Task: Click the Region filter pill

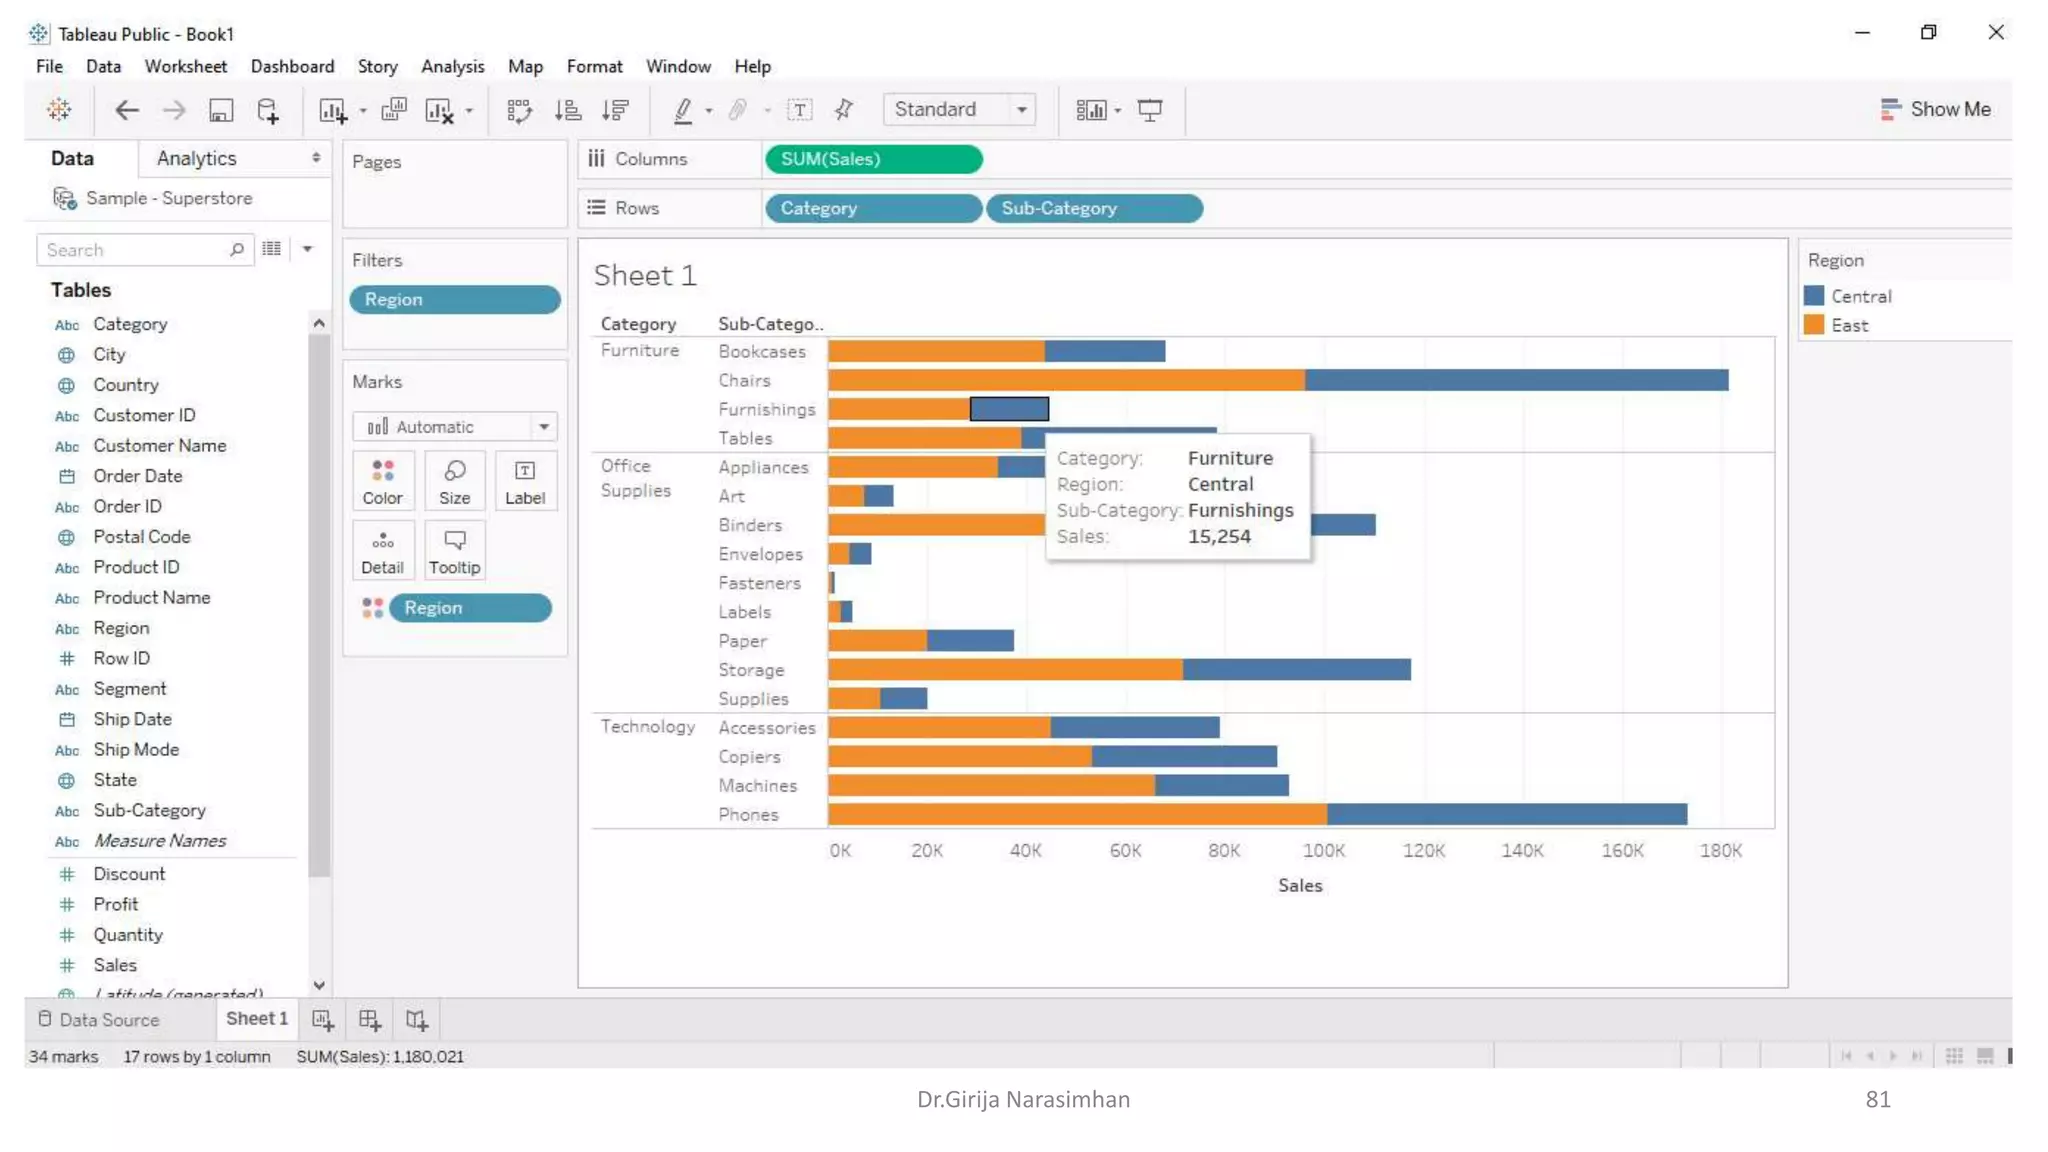Action: [454, 299]
